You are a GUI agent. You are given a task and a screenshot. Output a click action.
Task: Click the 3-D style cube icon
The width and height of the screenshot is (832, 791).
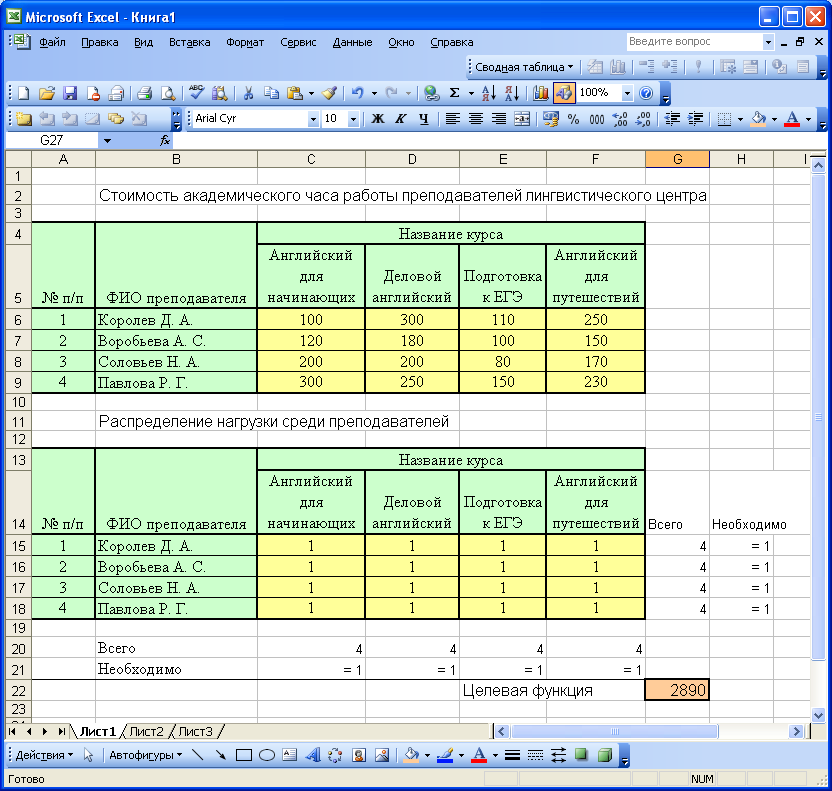(x=604, y=755)
